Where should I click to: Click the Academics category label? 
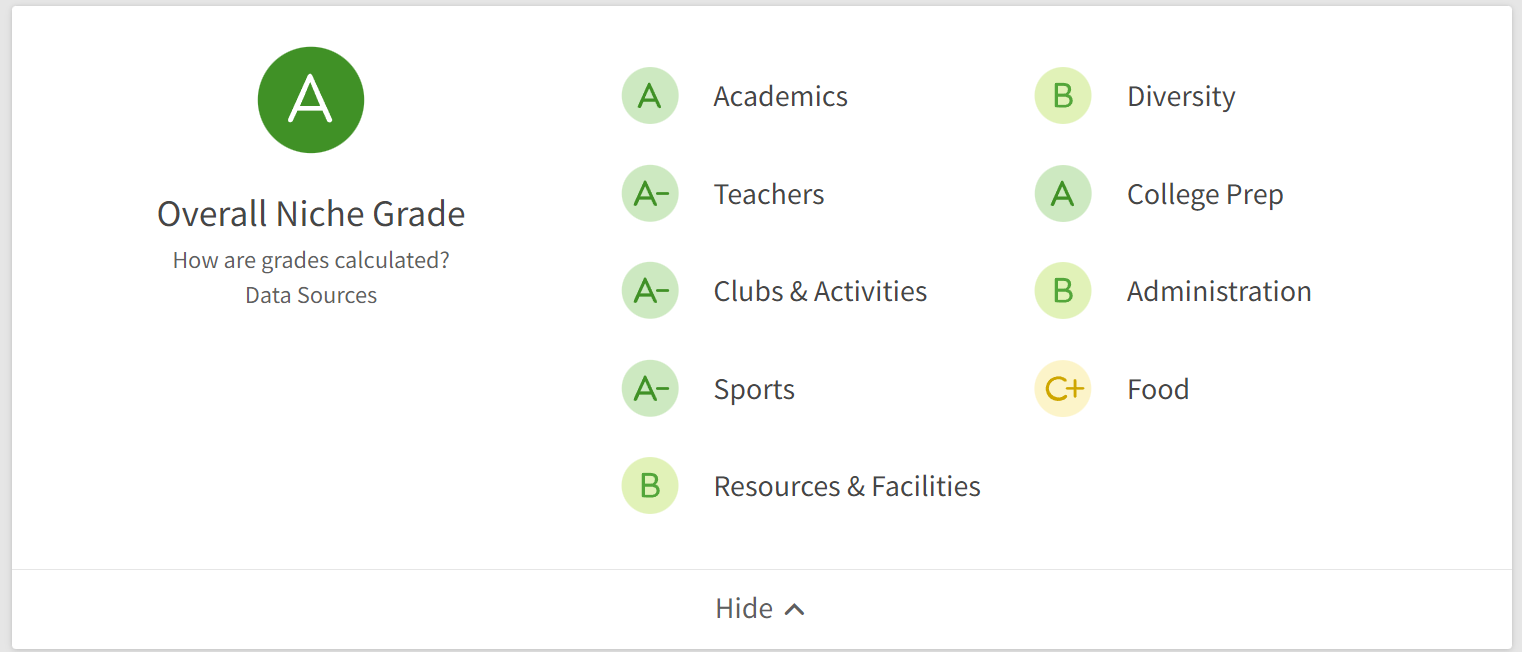point(780,96)
